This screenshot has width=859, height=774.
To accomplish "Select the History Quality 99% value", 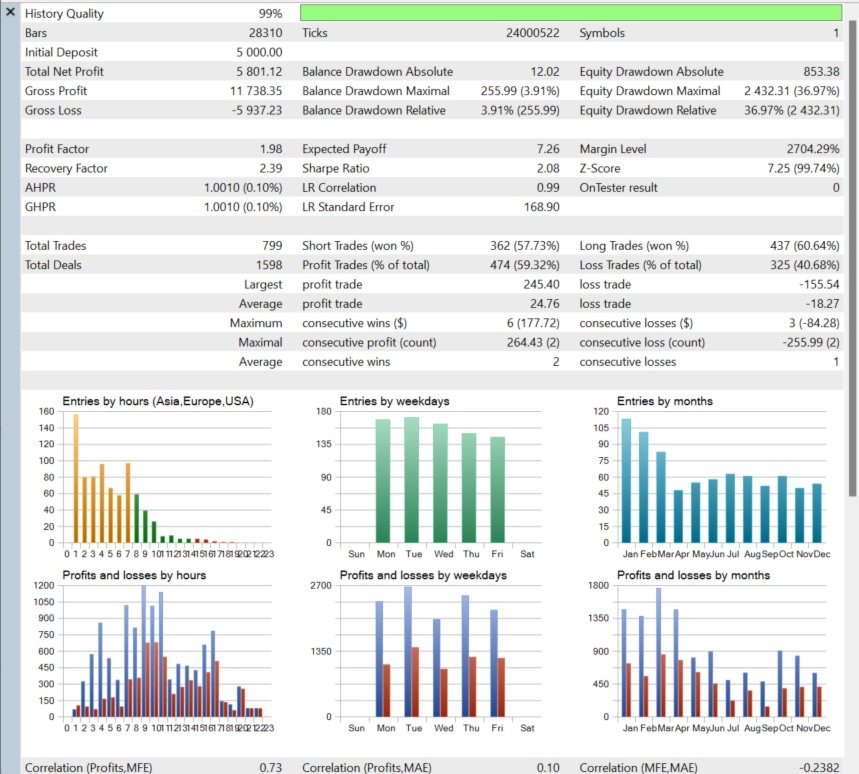I will point(271,14).
